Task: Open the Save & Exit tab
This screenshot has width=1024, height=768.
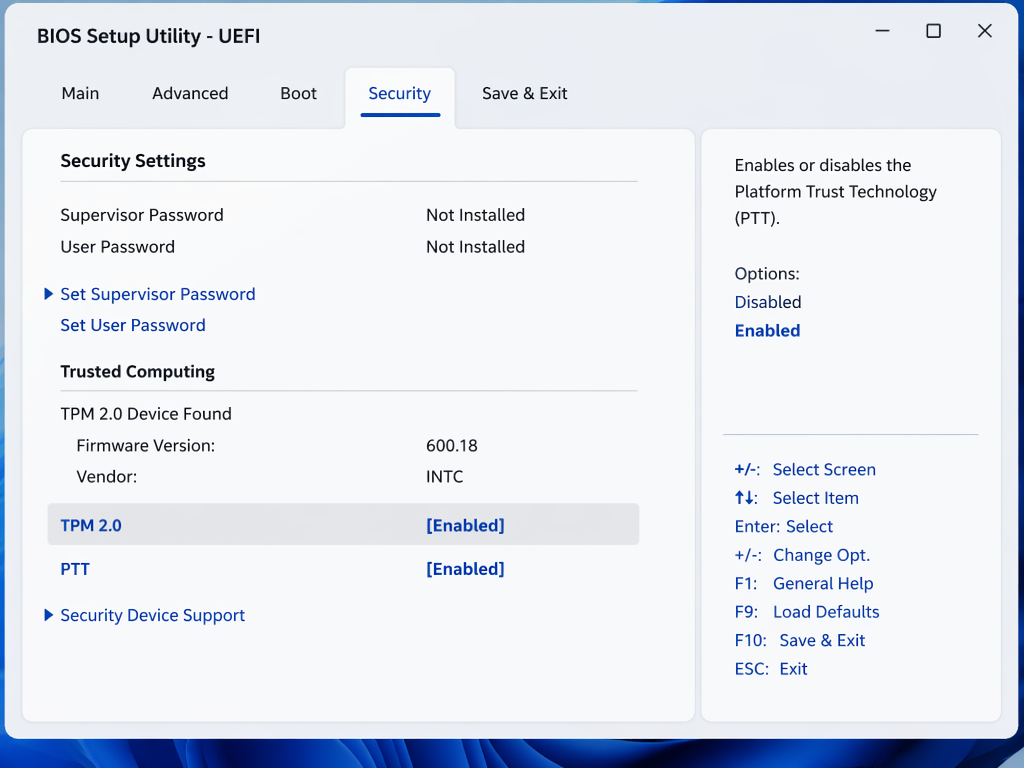Action: click(x=524, y=93)
